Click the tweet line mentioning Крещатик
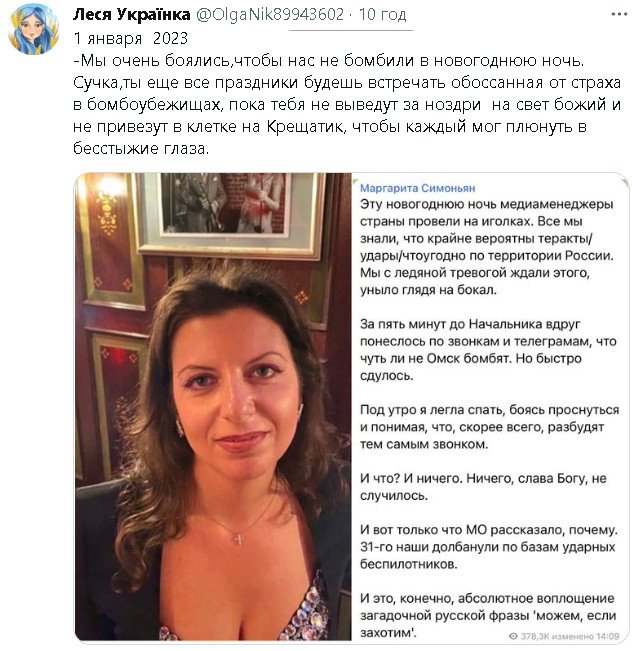The width and height of the screenshot is (635, 651). click(x=330, y=126)
